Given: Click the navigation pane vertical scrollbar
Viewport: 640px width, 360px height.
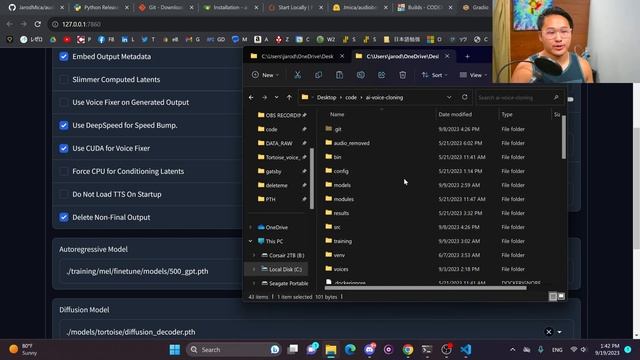Looking at the screenshot, I should 312,178.
